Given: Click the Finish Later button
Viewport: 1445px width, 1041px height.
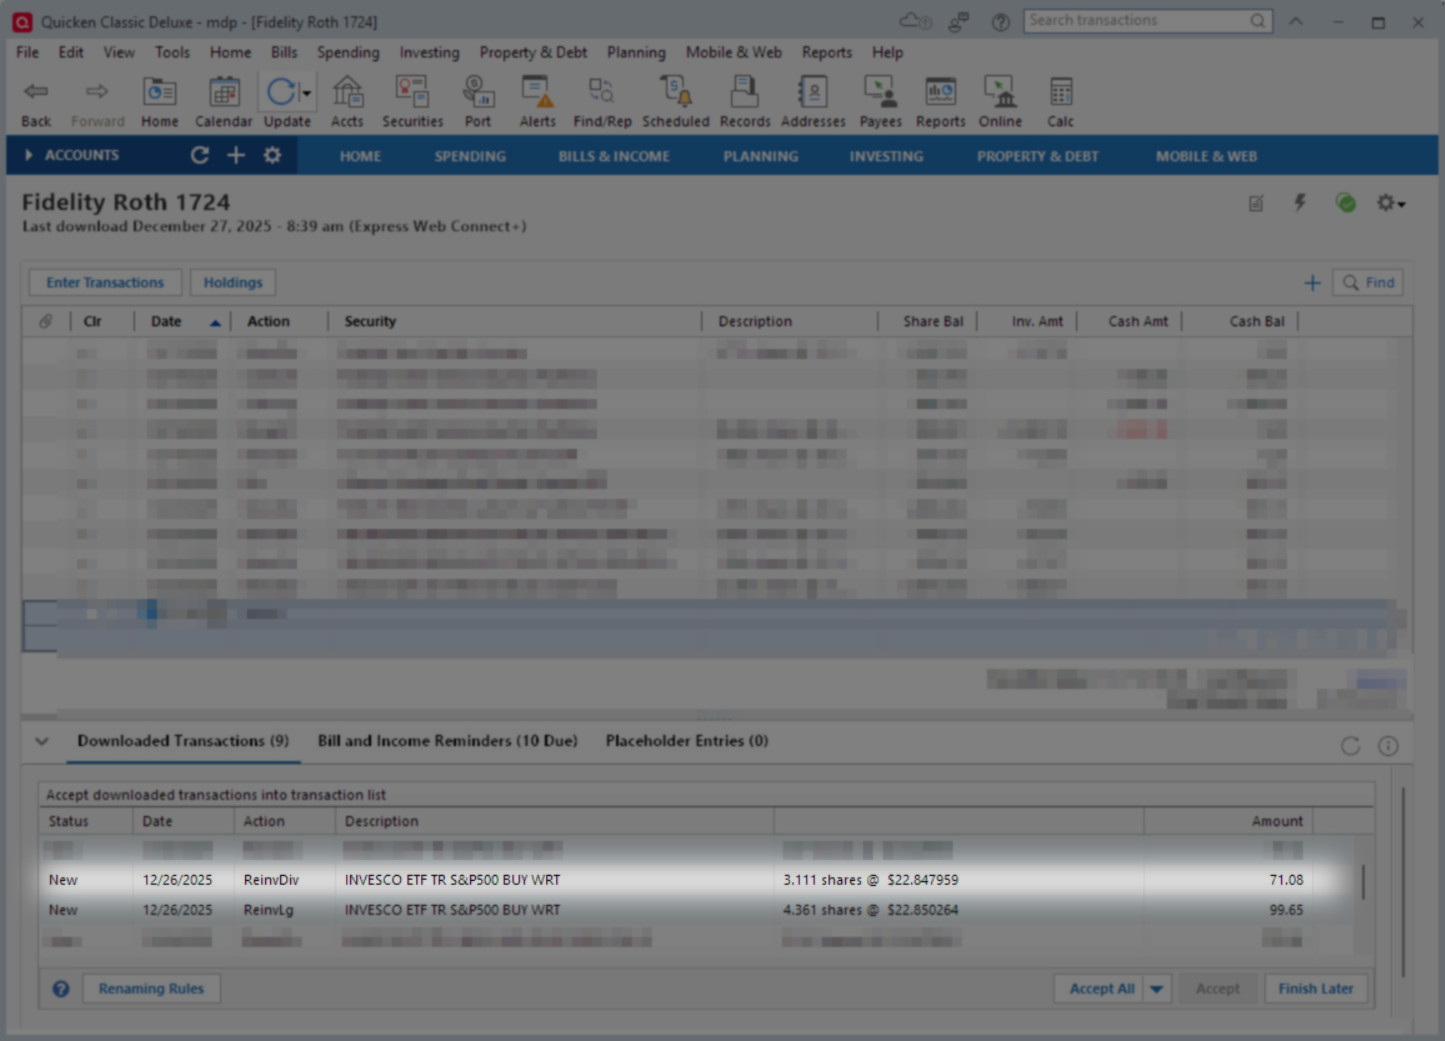Looking at the screenshot, I should (1316, 989).
